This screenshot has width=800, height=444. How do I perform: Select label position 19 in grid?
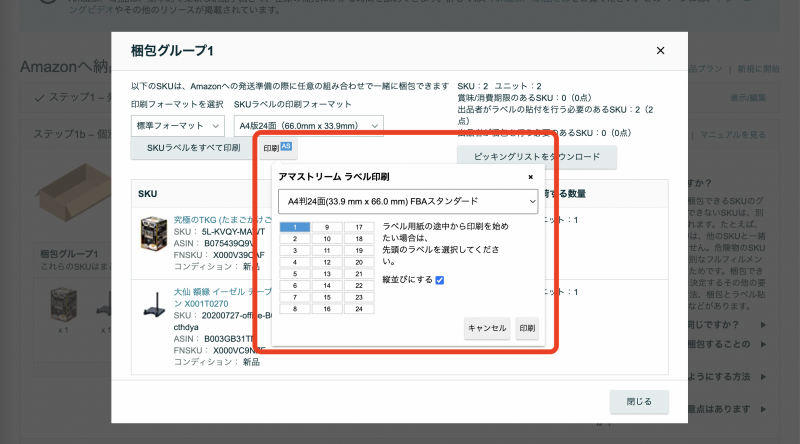(359, 251)
